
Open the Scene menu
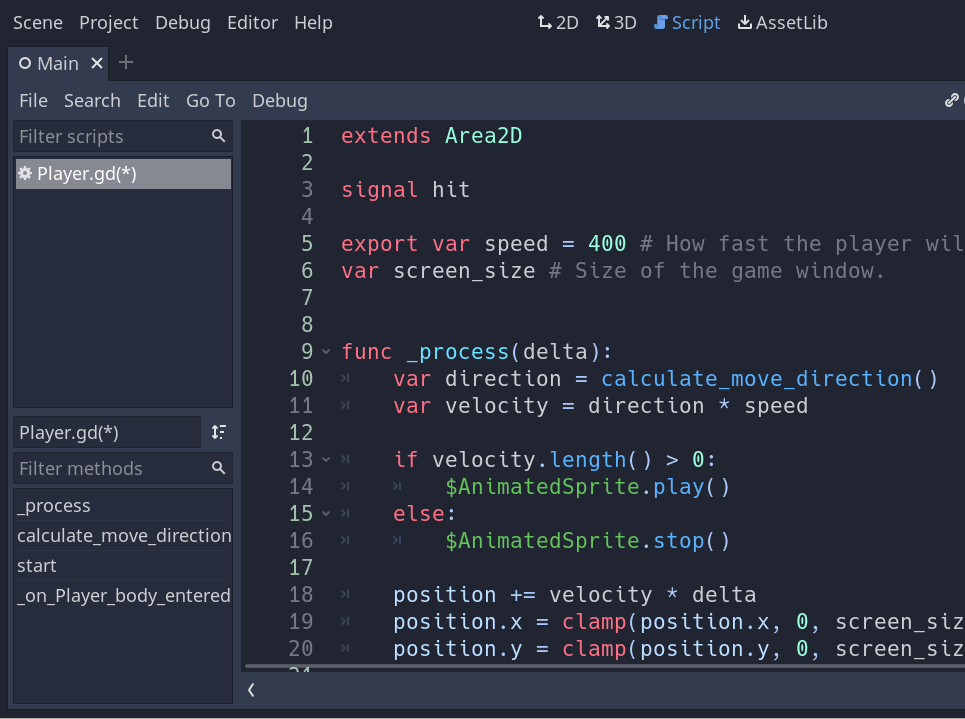37,22
